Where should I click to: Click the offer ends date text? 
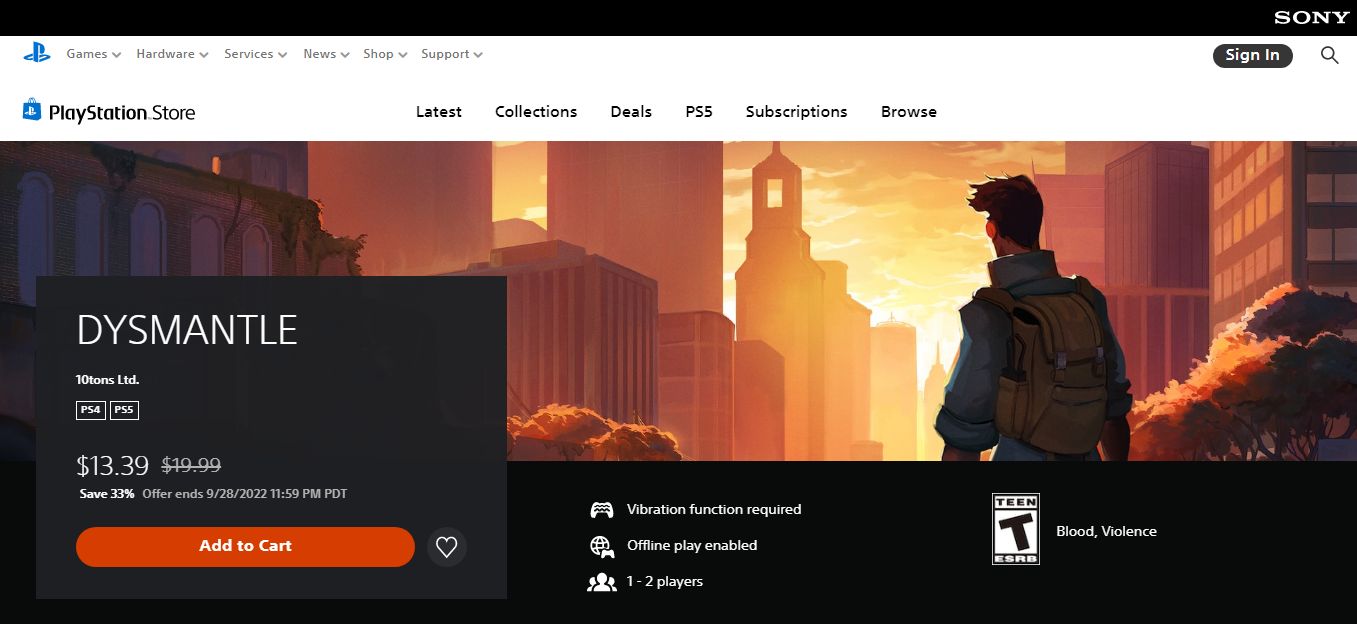(245, 494)
